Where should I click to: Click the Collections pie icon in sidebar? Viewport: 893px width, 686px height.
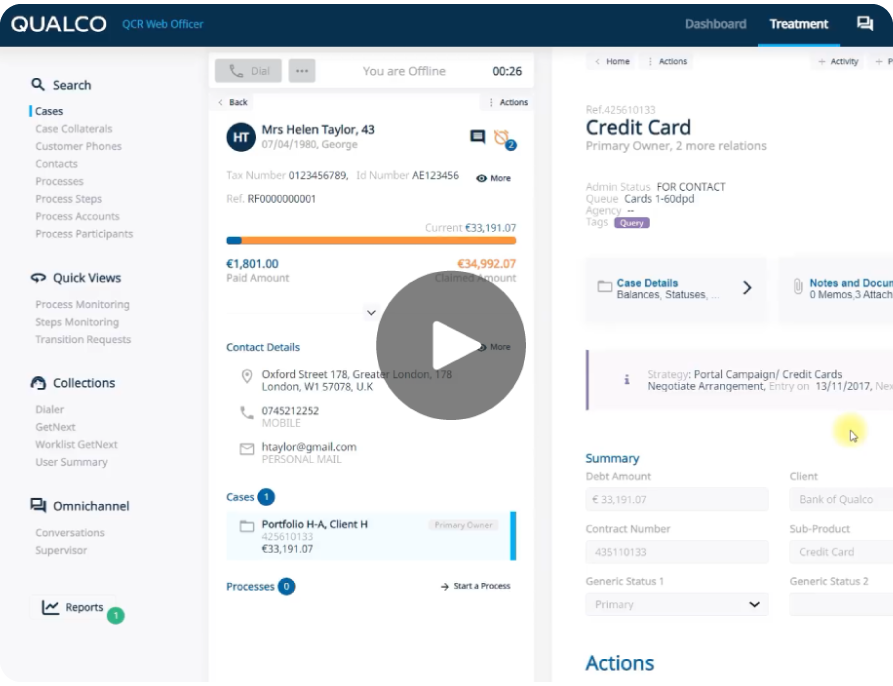point(40,383)
